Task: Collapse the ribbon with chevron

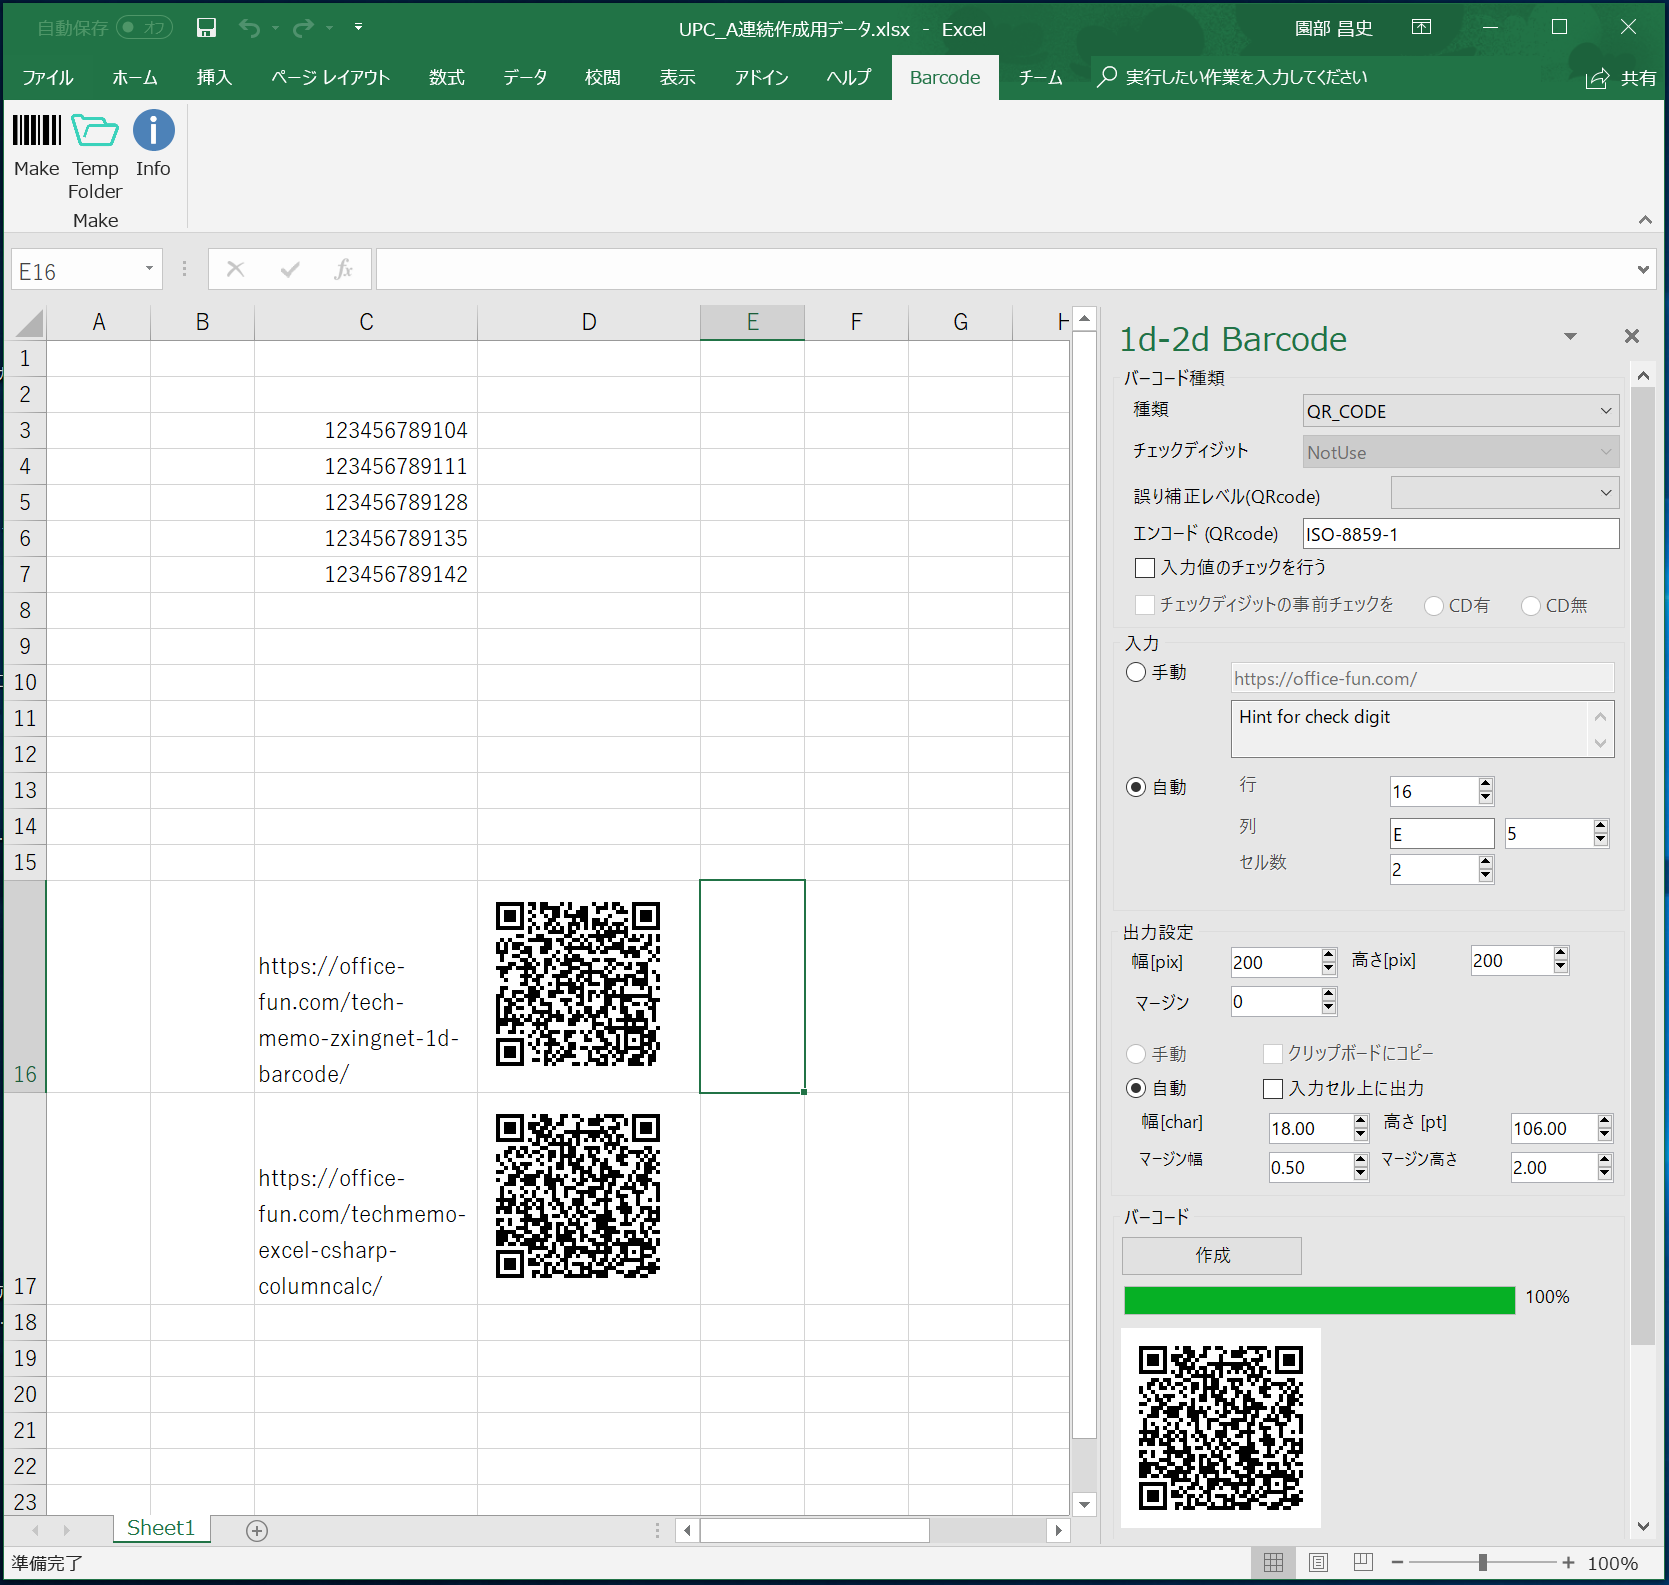Action: click(x=1645, y=220)
